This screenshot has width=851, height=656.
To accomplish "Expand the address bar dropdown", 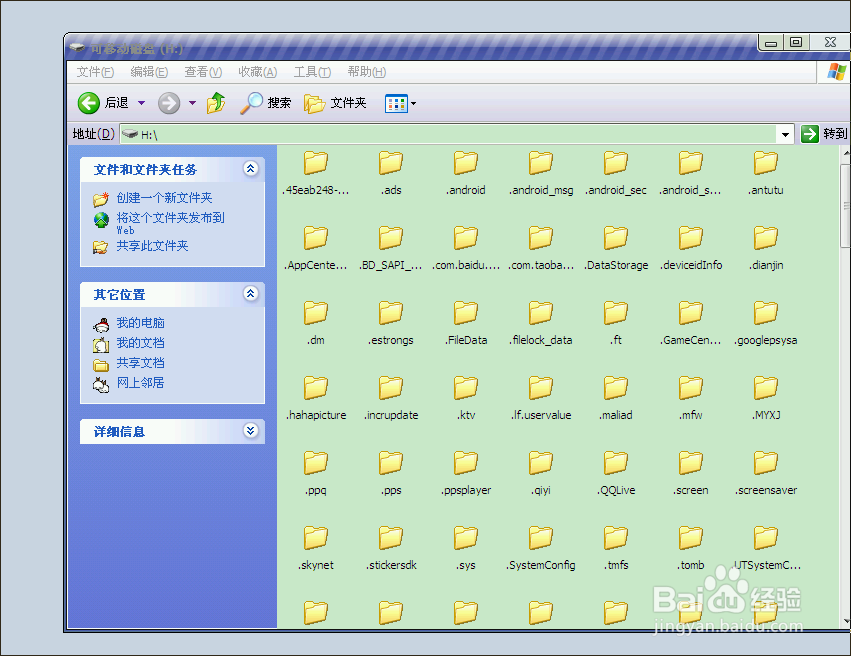I will (785, 134).
